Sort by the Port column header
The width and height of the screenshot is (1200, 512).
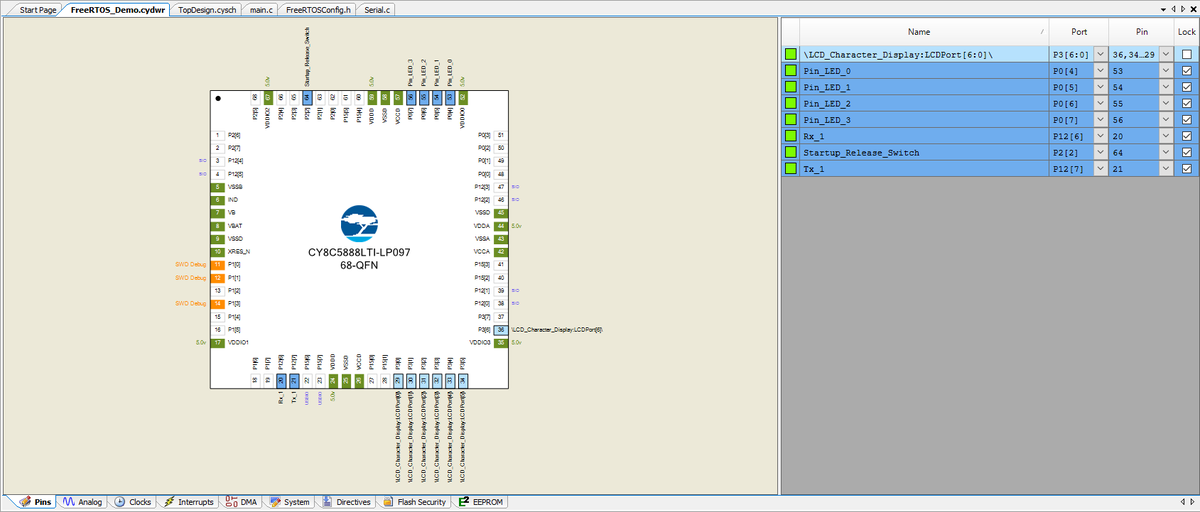click(1079, 32)
